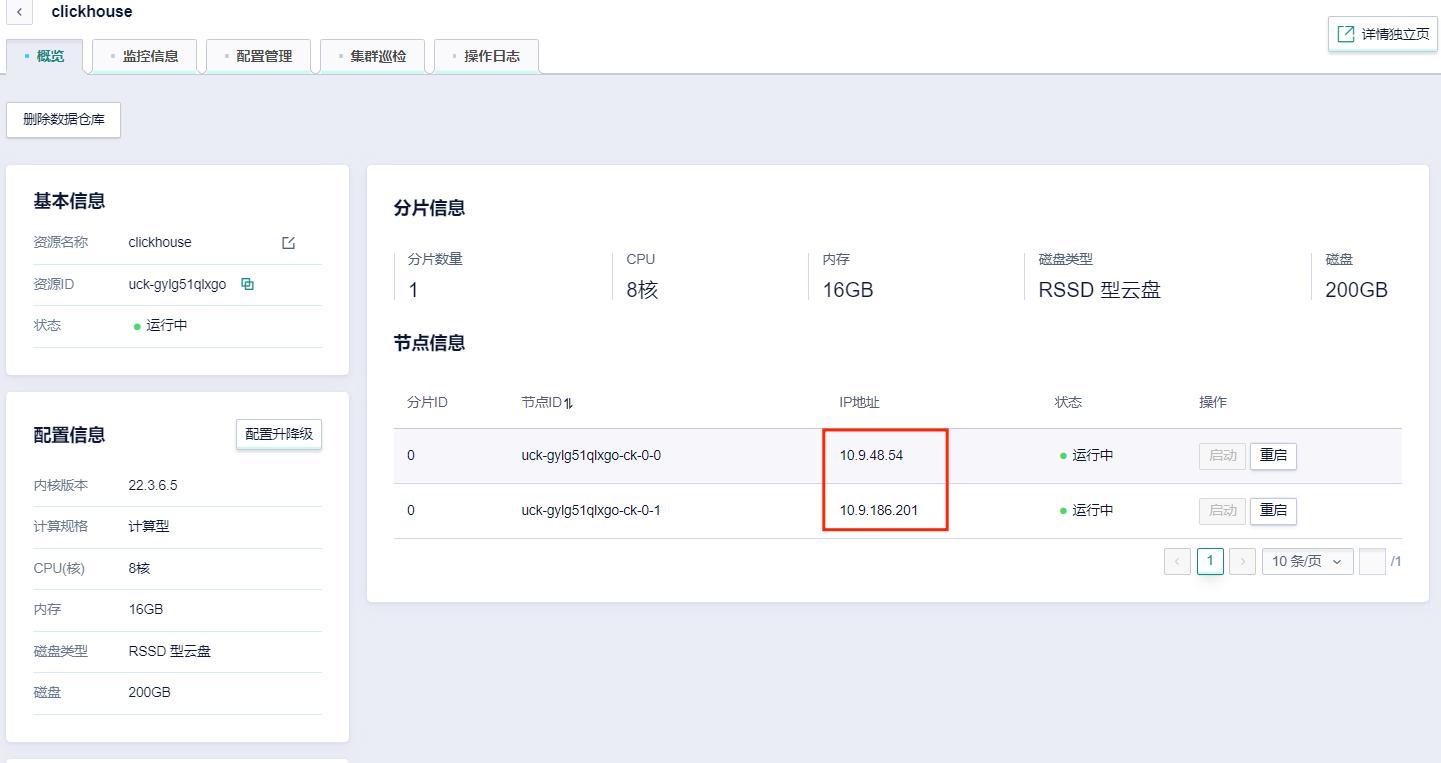Restart node uck-gylg51qlxgo-ck-0-1

pyautogui.click(x=1273, y=511)
